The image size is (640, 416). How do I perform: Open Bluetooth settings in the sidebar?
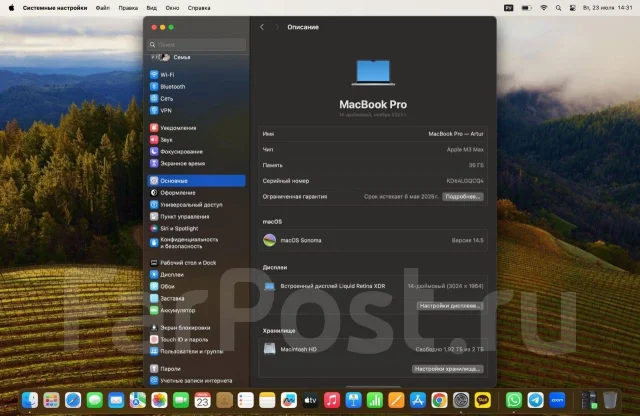(196, 87)
